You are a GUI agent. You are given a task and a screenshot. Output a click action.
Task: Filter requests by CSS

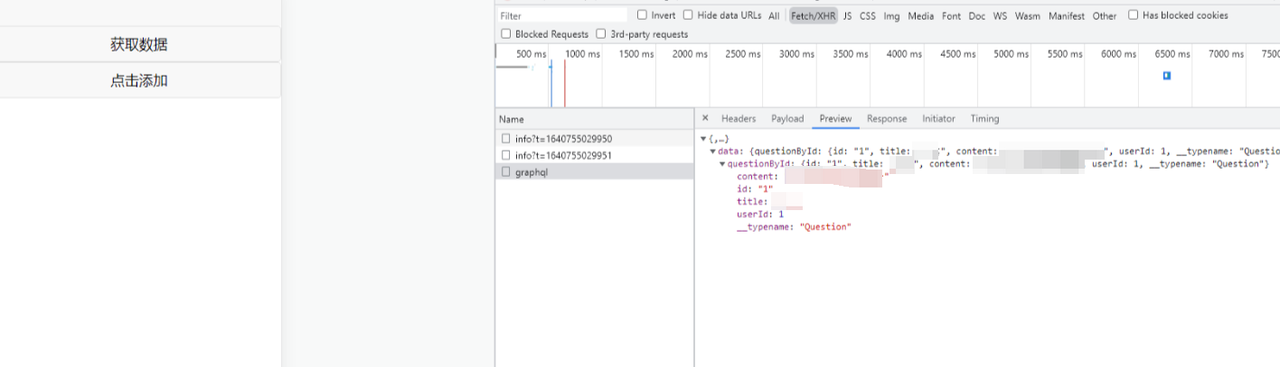click(867, 16)
